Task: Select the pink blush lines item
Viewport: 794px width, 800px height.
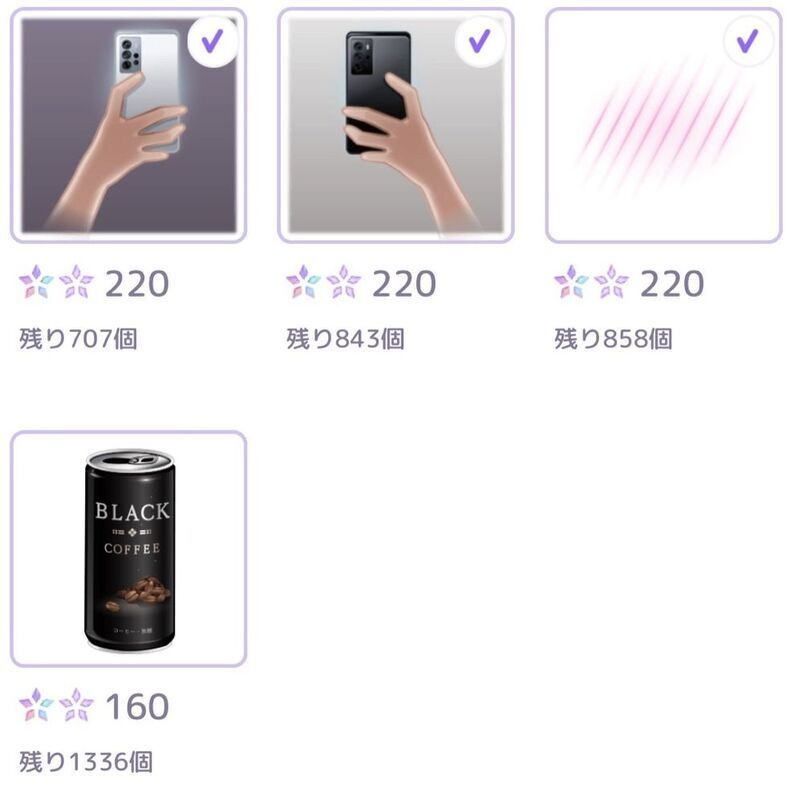Action: point(662,126)
